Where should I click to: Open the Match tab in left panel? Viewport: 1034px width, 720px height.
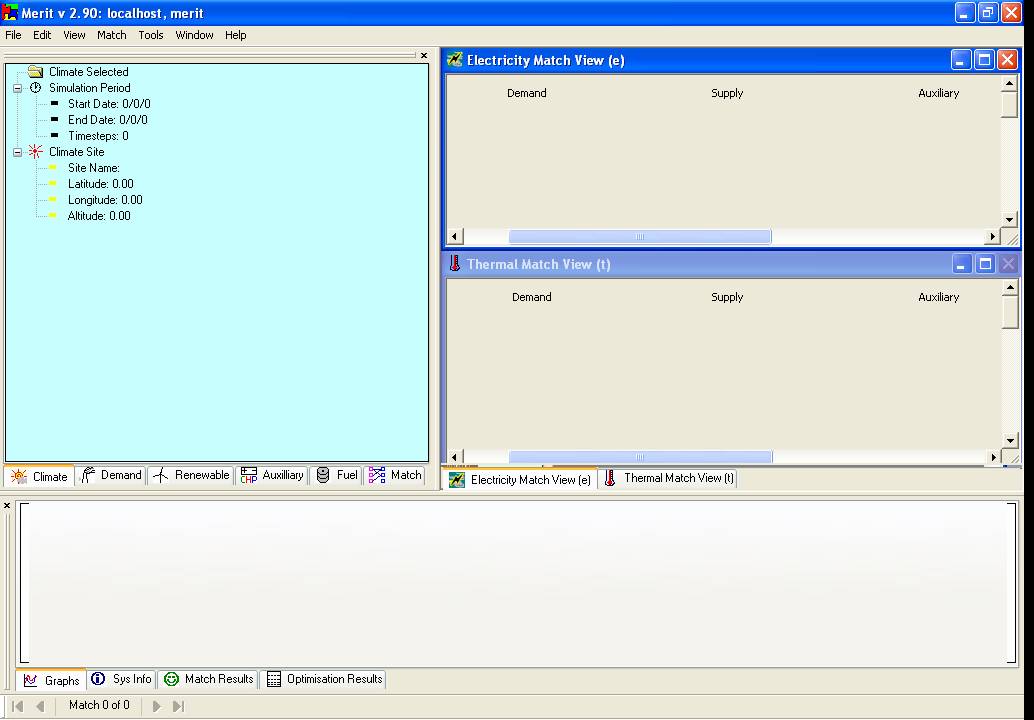[x=395, y=476]
